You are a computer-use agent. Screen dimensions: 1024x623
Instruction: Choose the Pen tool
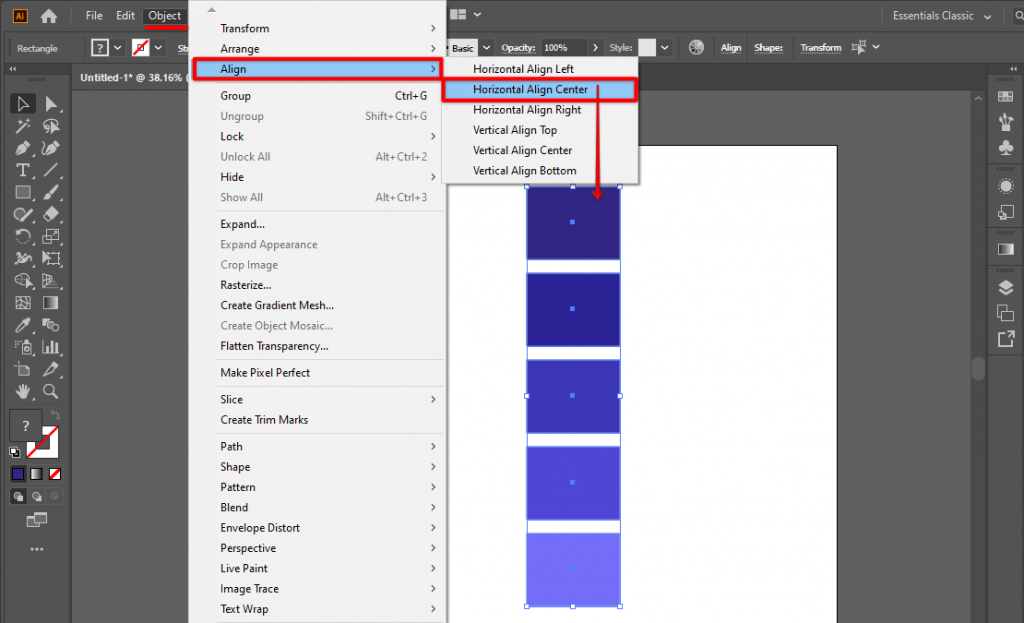tap(22, 148)
